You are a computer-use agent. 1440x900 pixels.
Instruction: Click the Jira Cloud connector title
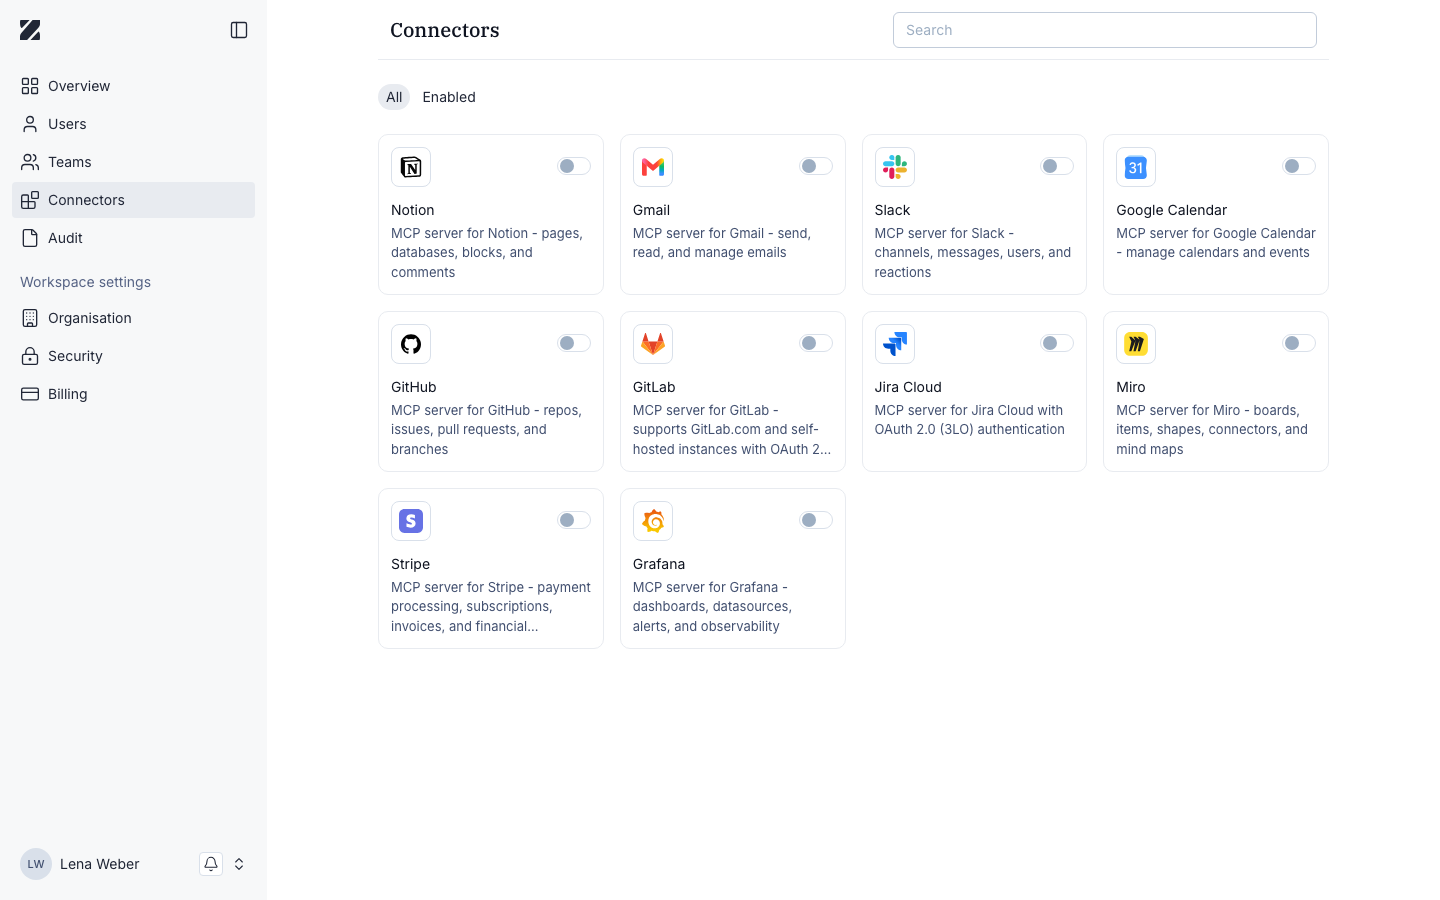[908, 387]
